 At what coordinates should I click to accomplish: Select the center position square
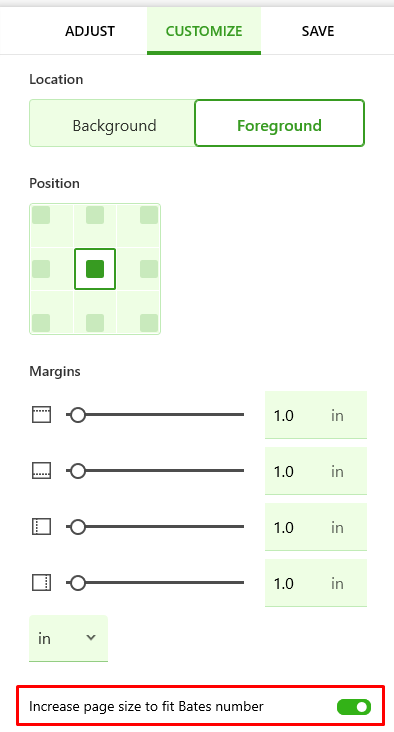95,269
